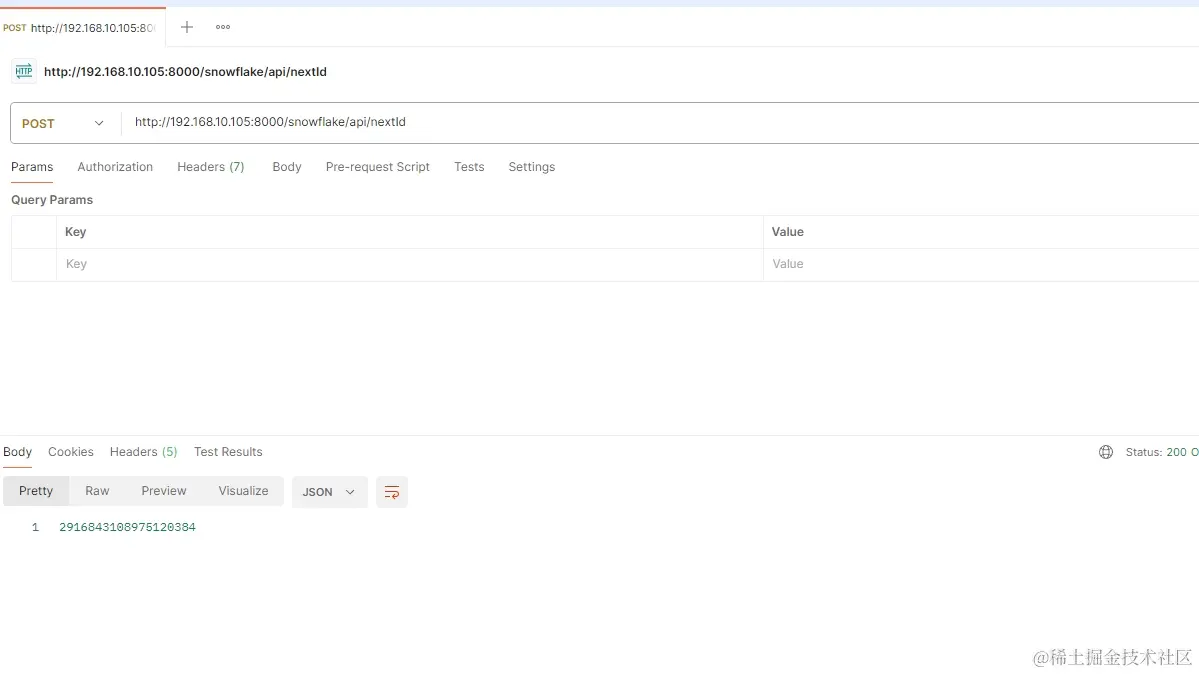This screenshot has width=1199, height=674.
Task: Click the Status: 200 text
Action: click(x=1162, y=452)
